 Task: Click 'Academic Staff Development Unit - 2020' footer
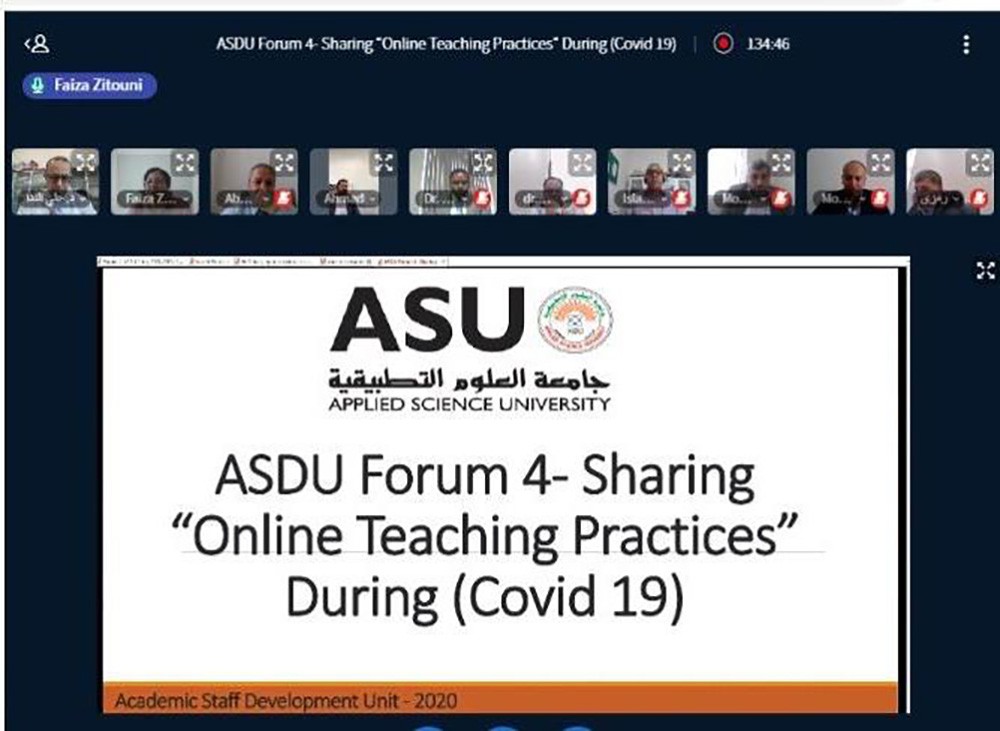pyautogui.click(x=286, y=701)
